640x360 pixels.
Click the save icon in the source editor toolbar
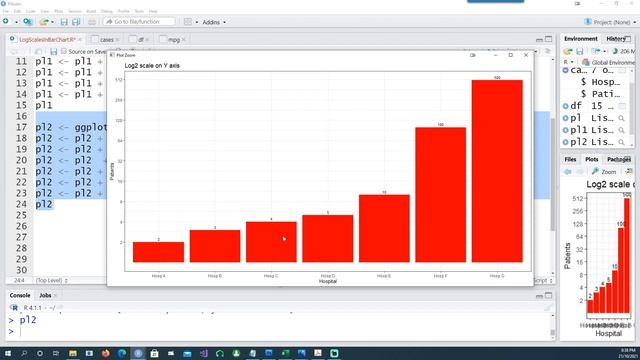pos(53,51)
